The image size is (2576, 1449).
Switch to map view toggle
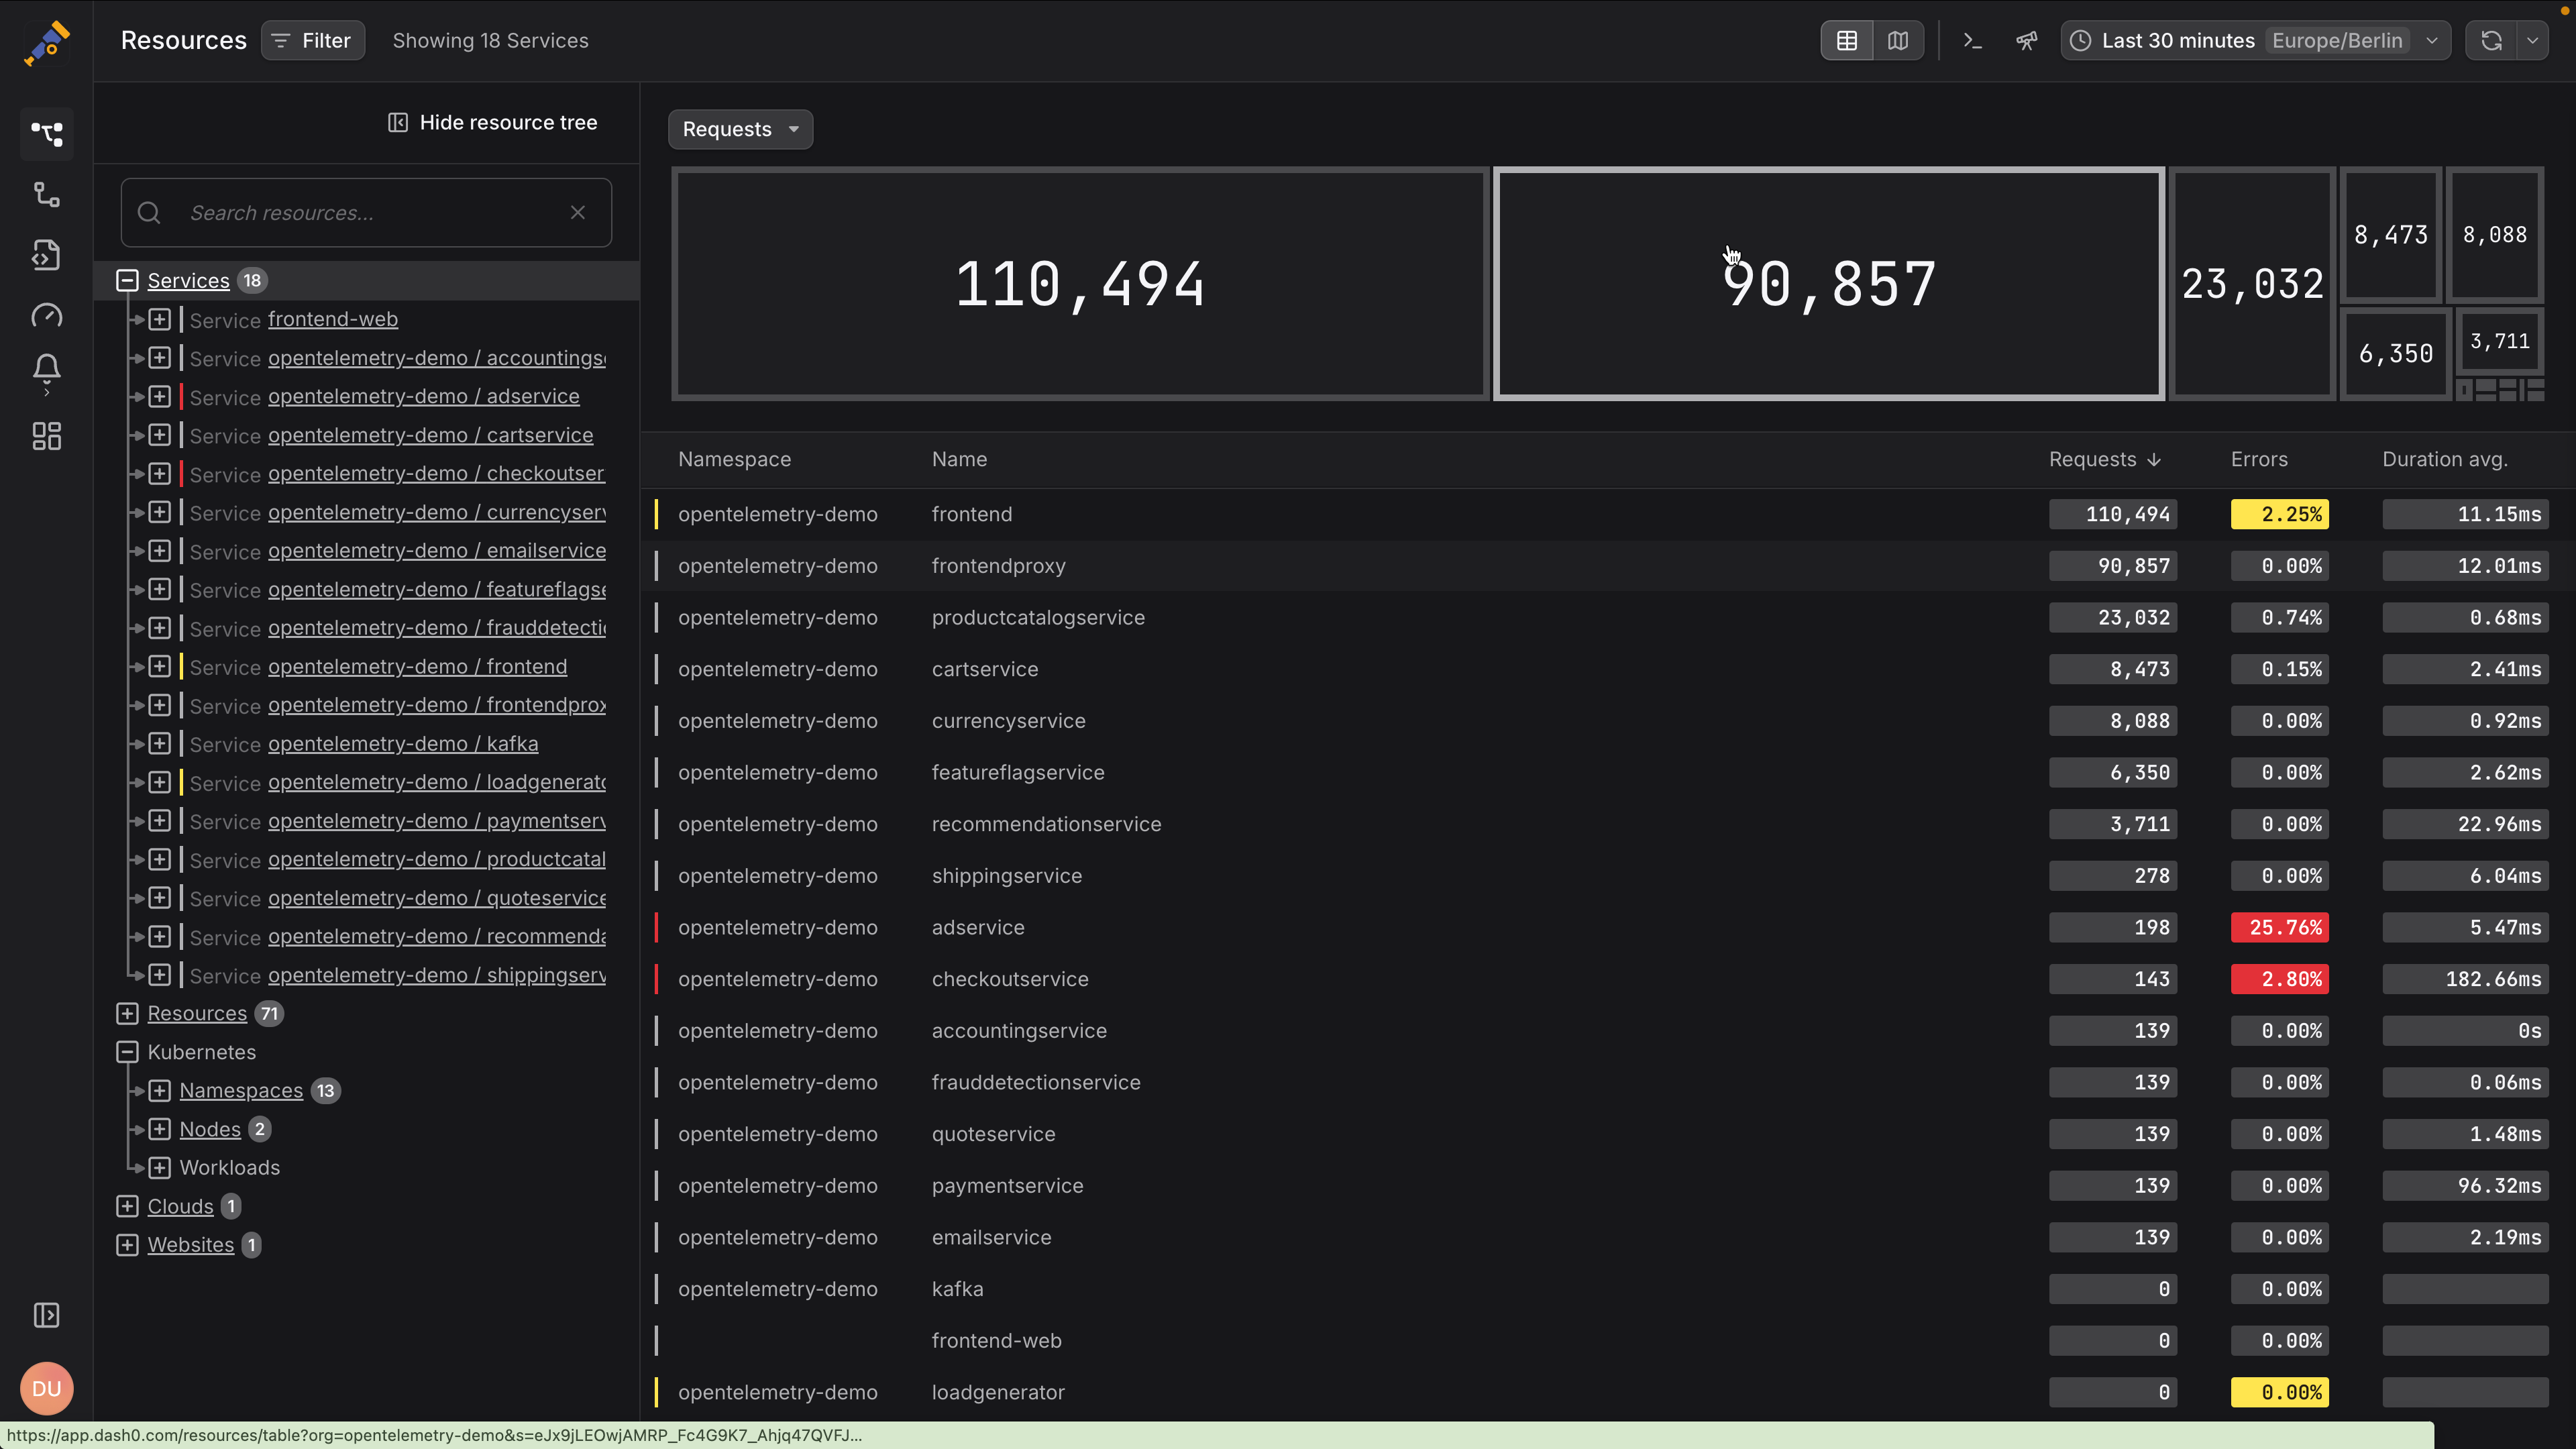pos(1897,41)
